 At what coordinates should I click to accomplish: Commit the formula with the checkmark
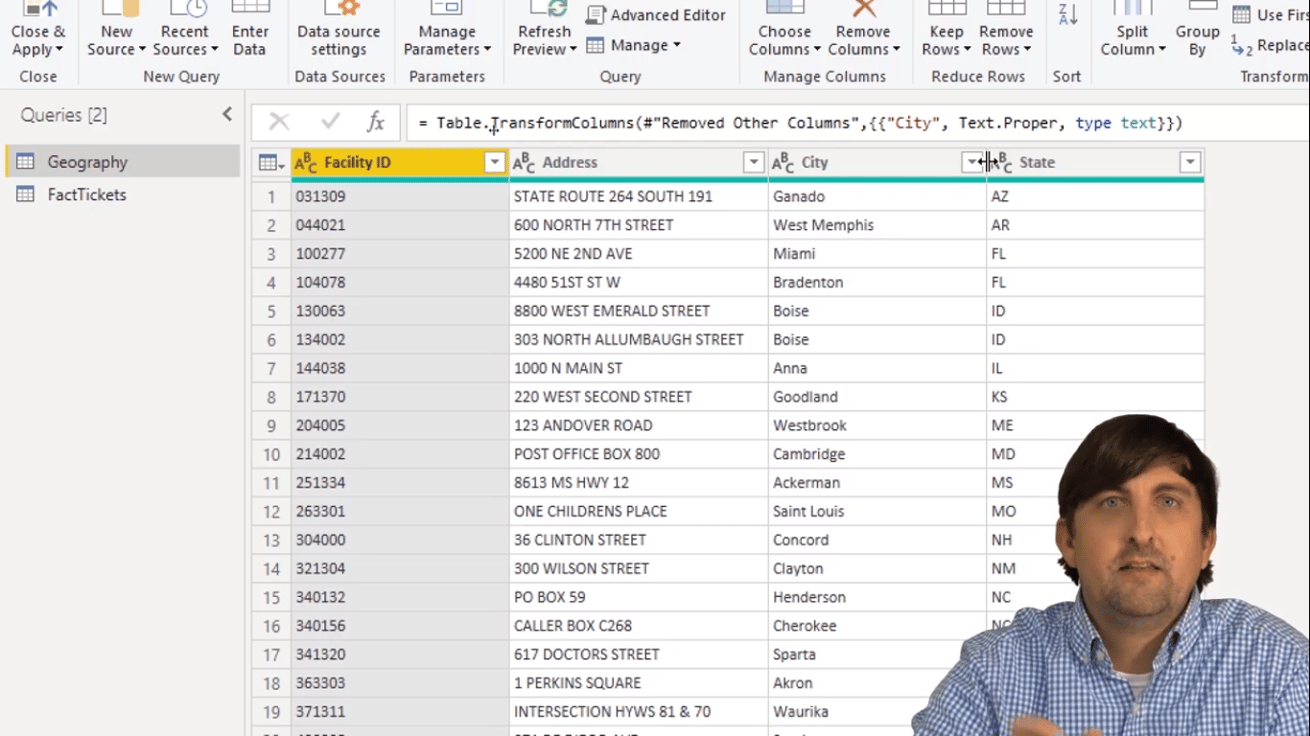[327, 121]
